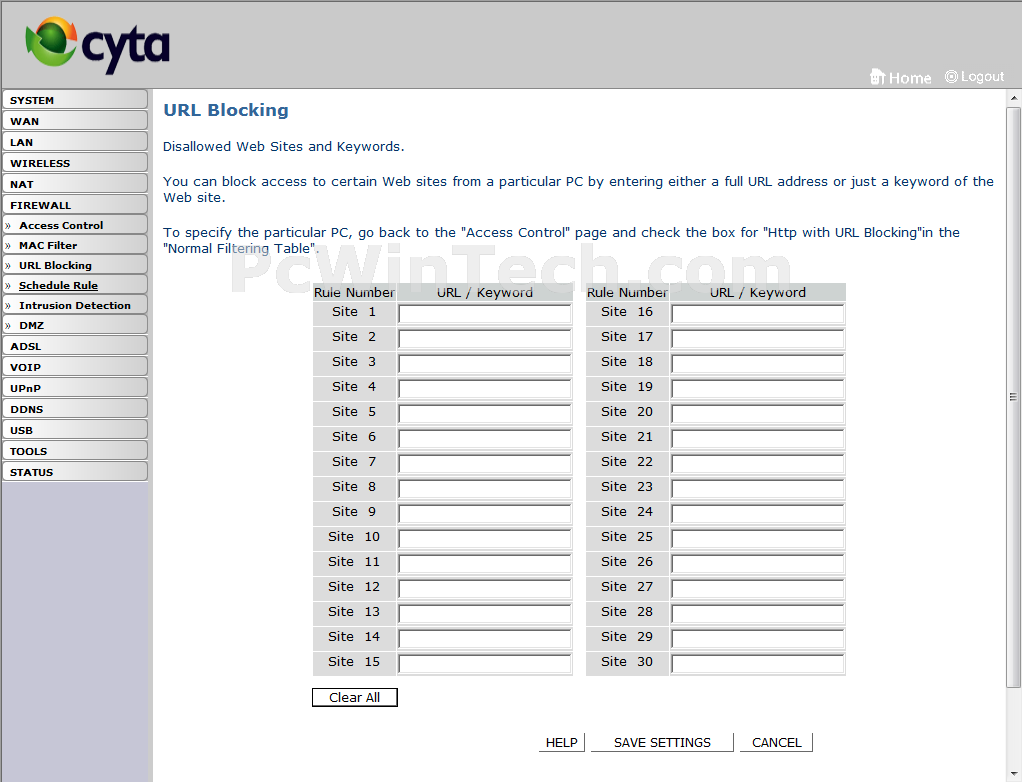Click the 'URL Blocking' page heading
Screen dimensions: 1022x782
226,110
